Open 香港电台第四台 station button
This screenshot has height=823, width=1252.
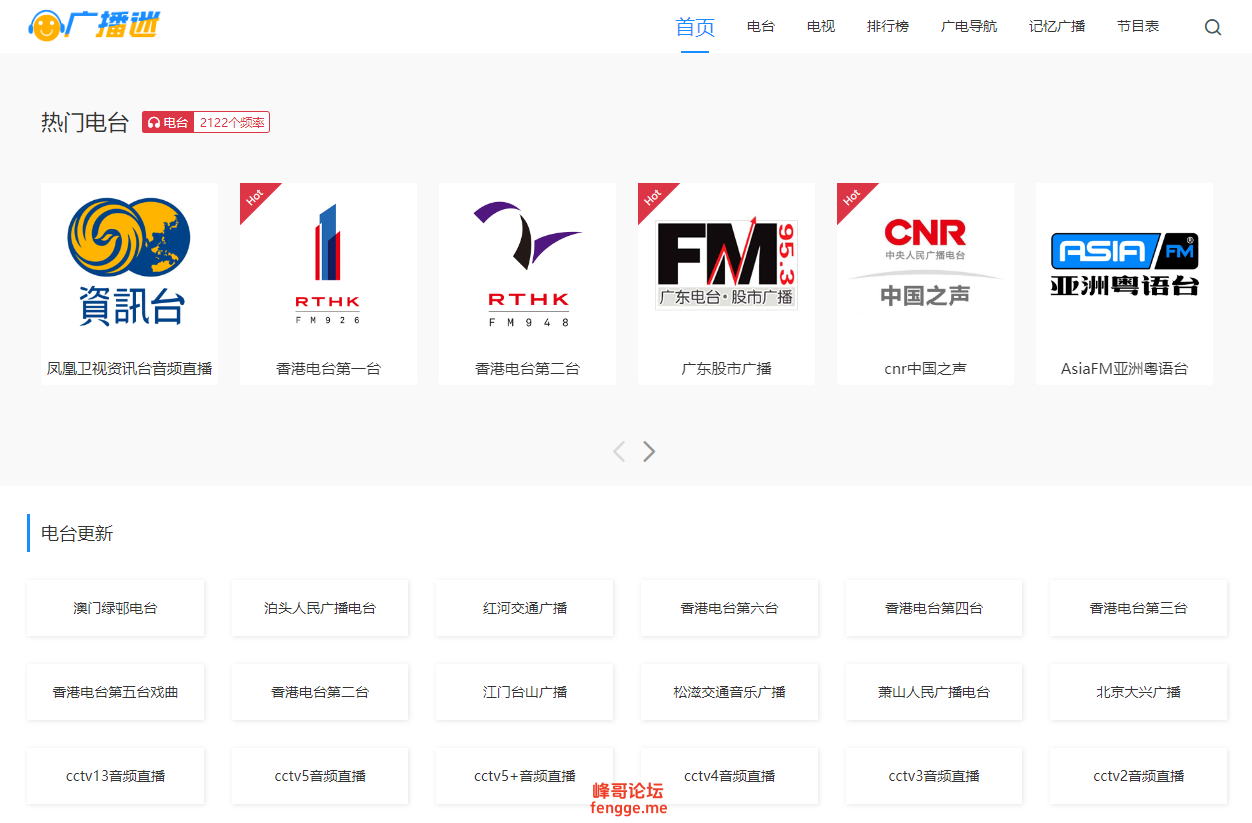(x=933, y=608)
